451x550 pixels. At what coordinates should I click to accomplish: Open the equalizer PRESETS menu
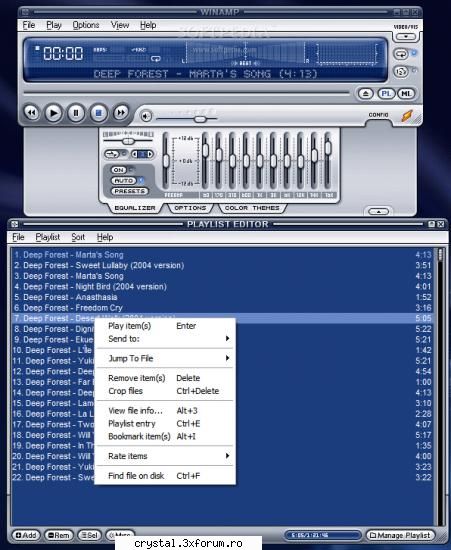129,191
